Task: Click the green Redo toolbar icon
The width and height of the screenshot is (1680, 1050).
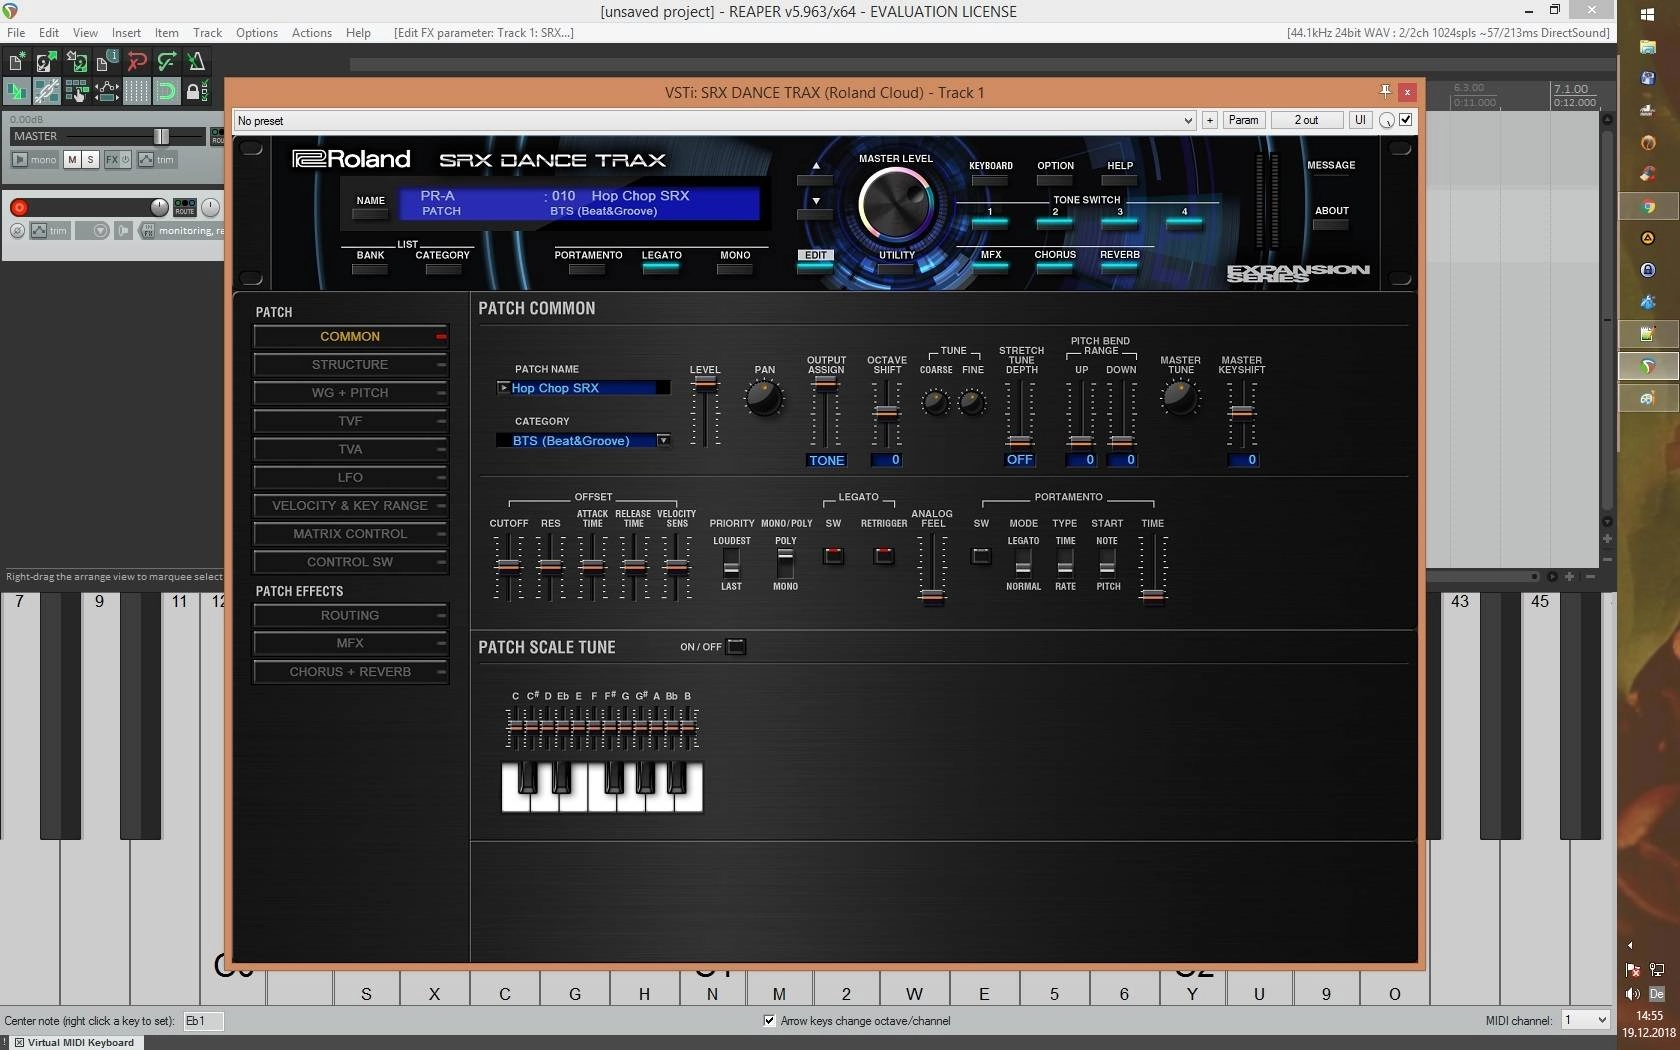Action: pos(167,62)
